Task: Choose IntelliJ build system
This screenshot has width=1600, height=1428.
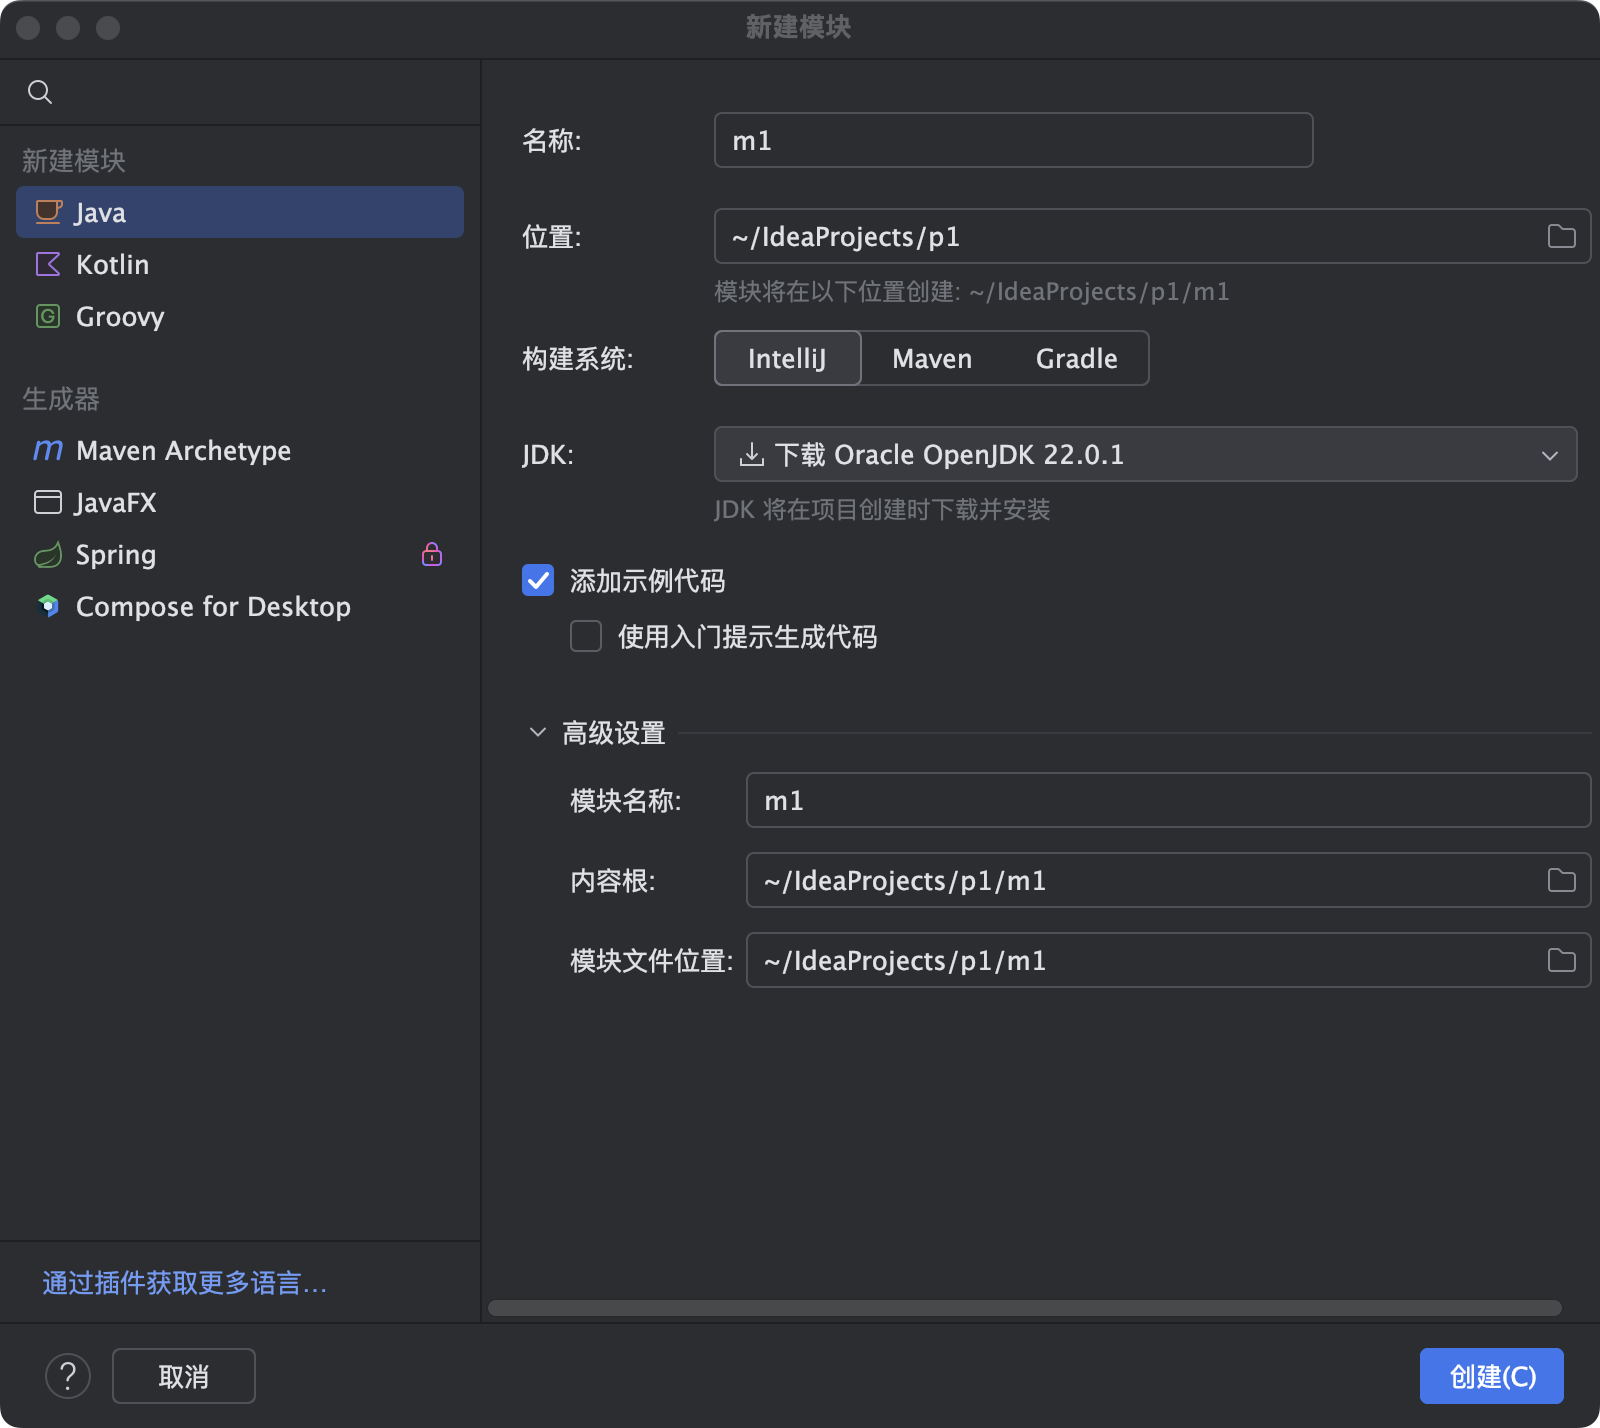Action: coord(788,358)
